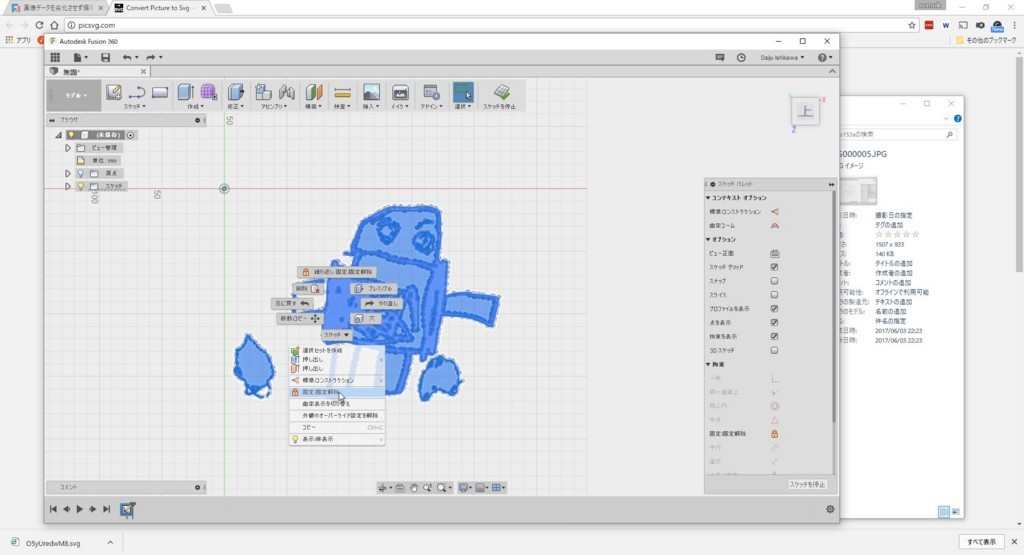Expand the Origin tree node
Screen dimensions: 1024x555
[68, 174]
